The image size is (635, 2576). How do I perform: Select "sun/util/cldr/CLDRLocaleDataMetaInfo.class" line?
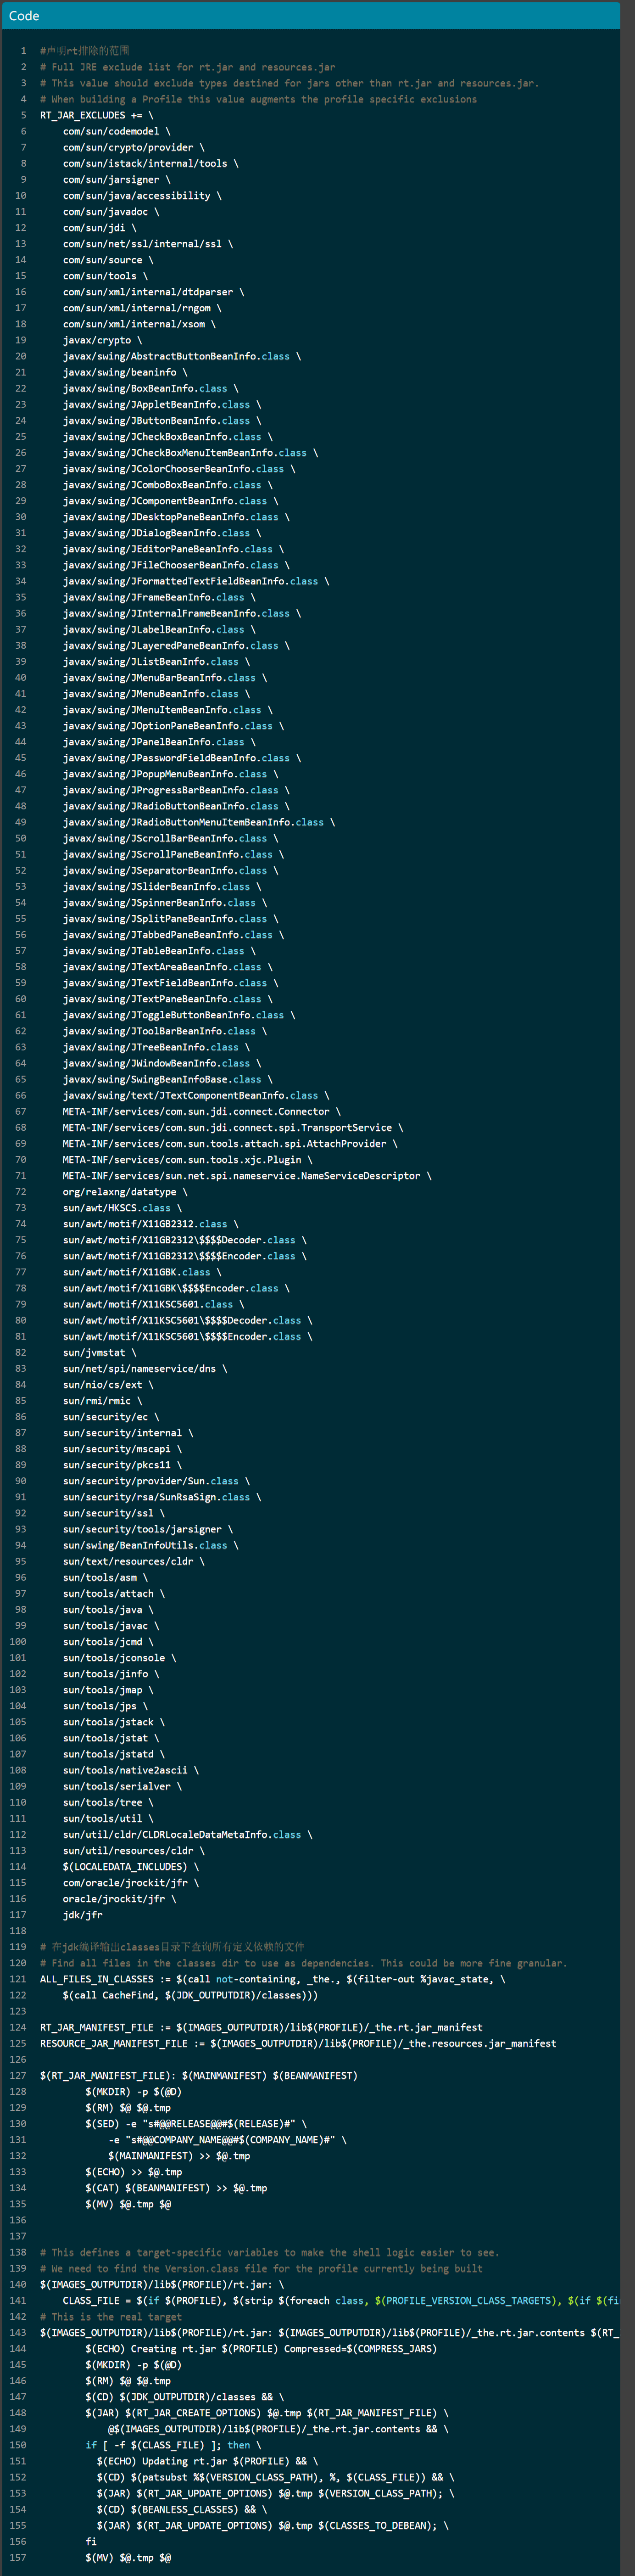click(x=187, y=1834)
